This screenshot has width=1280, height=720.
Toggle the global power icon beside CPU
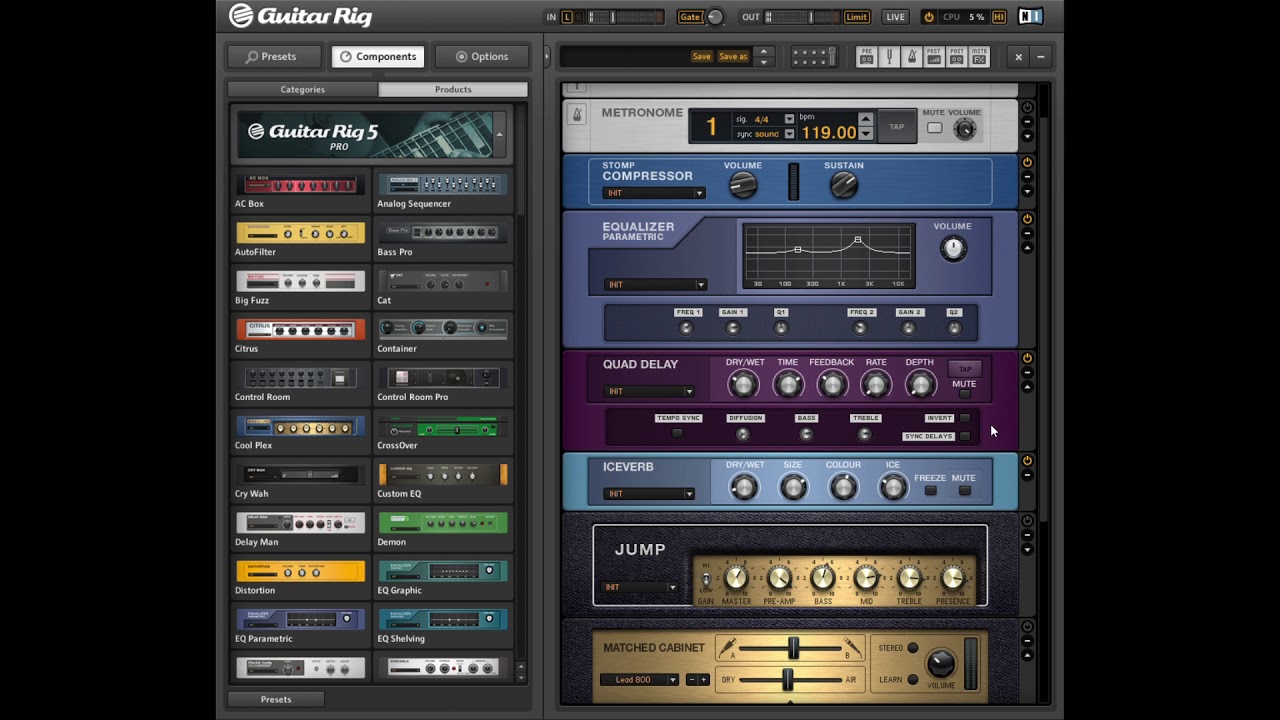pyautogui.click(x=929, y=17)
